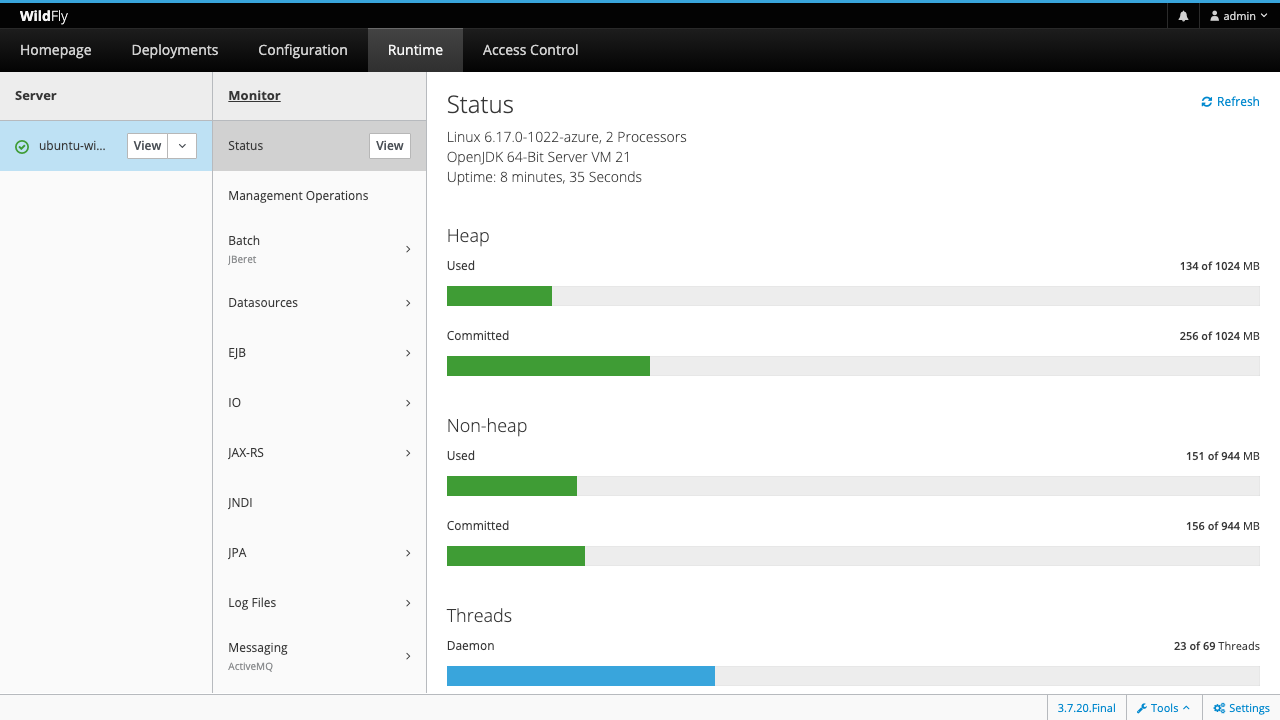Click the green server running status icon
Image resolution: width=1280 pixels, height=720 pixels.
(22, 146)
